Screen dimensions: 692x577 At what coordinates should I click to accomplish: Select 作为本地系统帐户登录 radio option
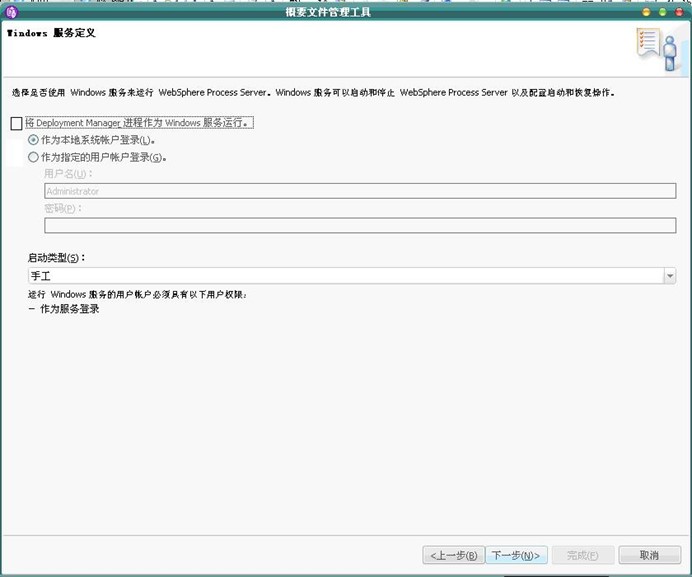pos(33,140)
